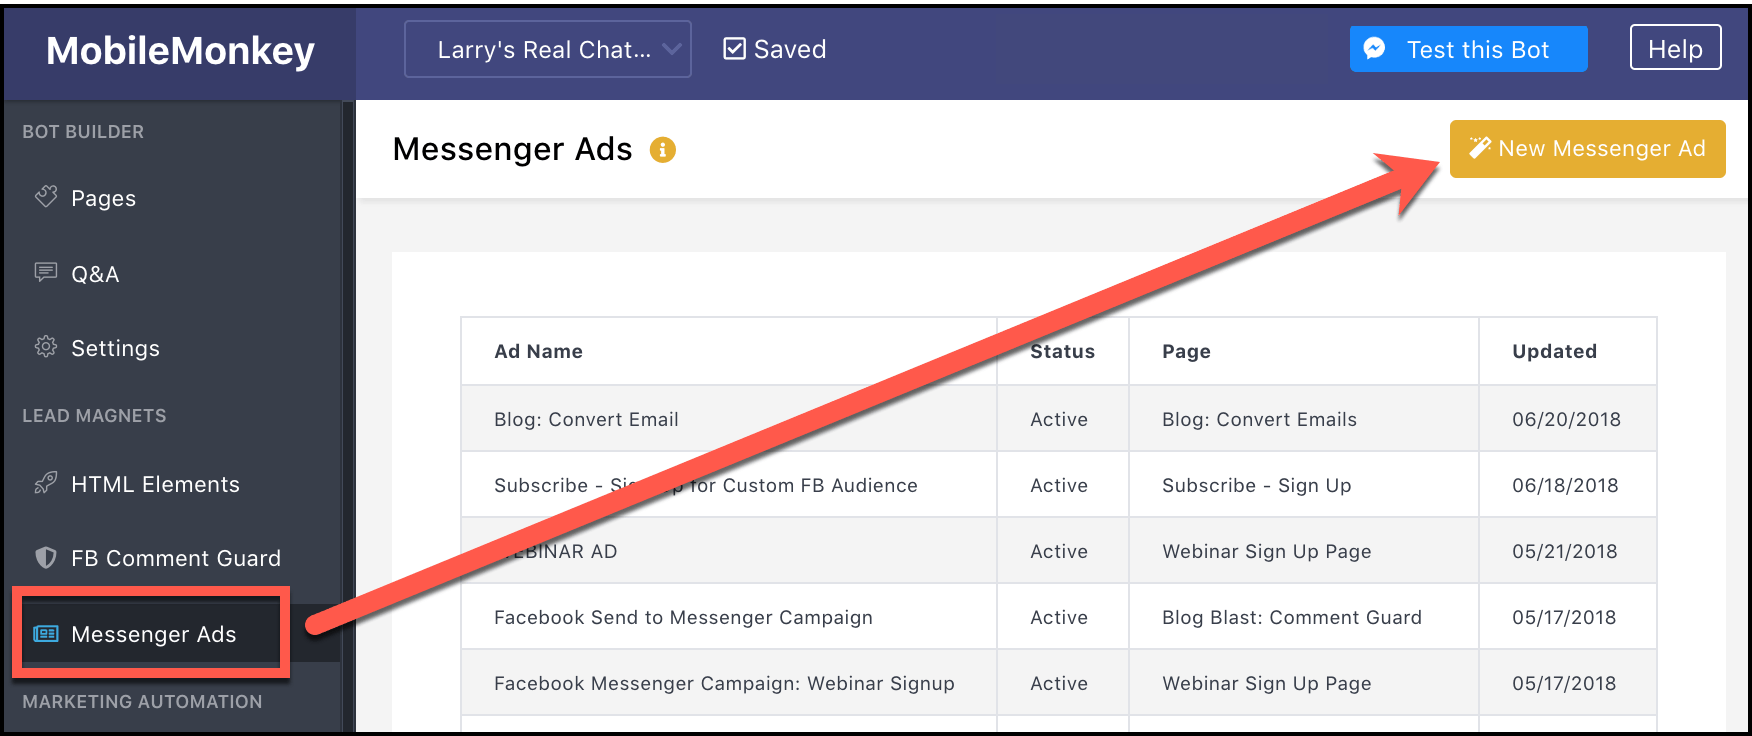Select Messenger Ads menu item
The width and height of the screenshot is (1752, 736).
click(x=153, y=634)
